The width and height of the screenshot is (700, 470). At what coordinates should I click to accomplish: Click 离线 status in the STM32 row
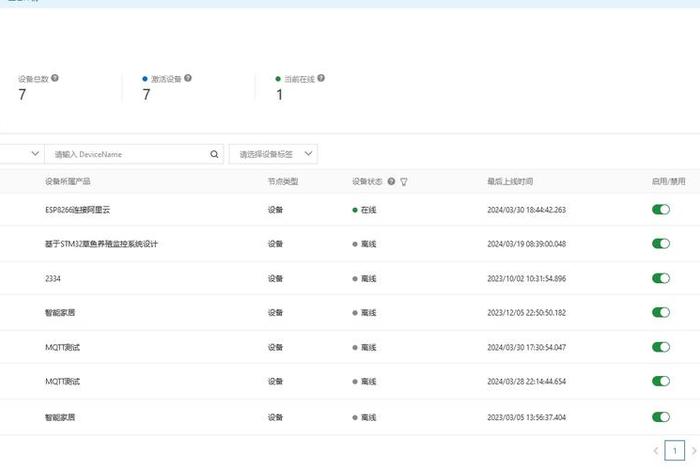click(x=365, y=244)
